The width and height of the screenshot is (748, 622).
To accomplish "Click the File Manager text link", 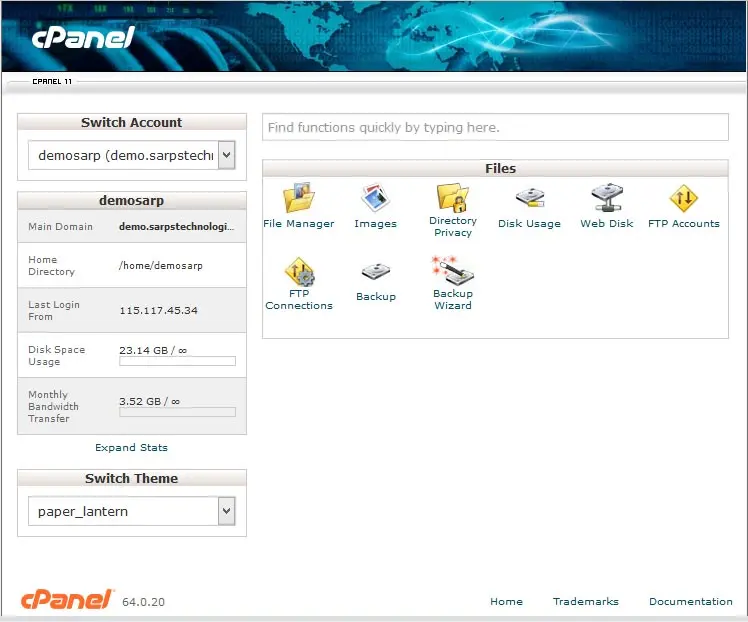I will (x=299, y=223).
